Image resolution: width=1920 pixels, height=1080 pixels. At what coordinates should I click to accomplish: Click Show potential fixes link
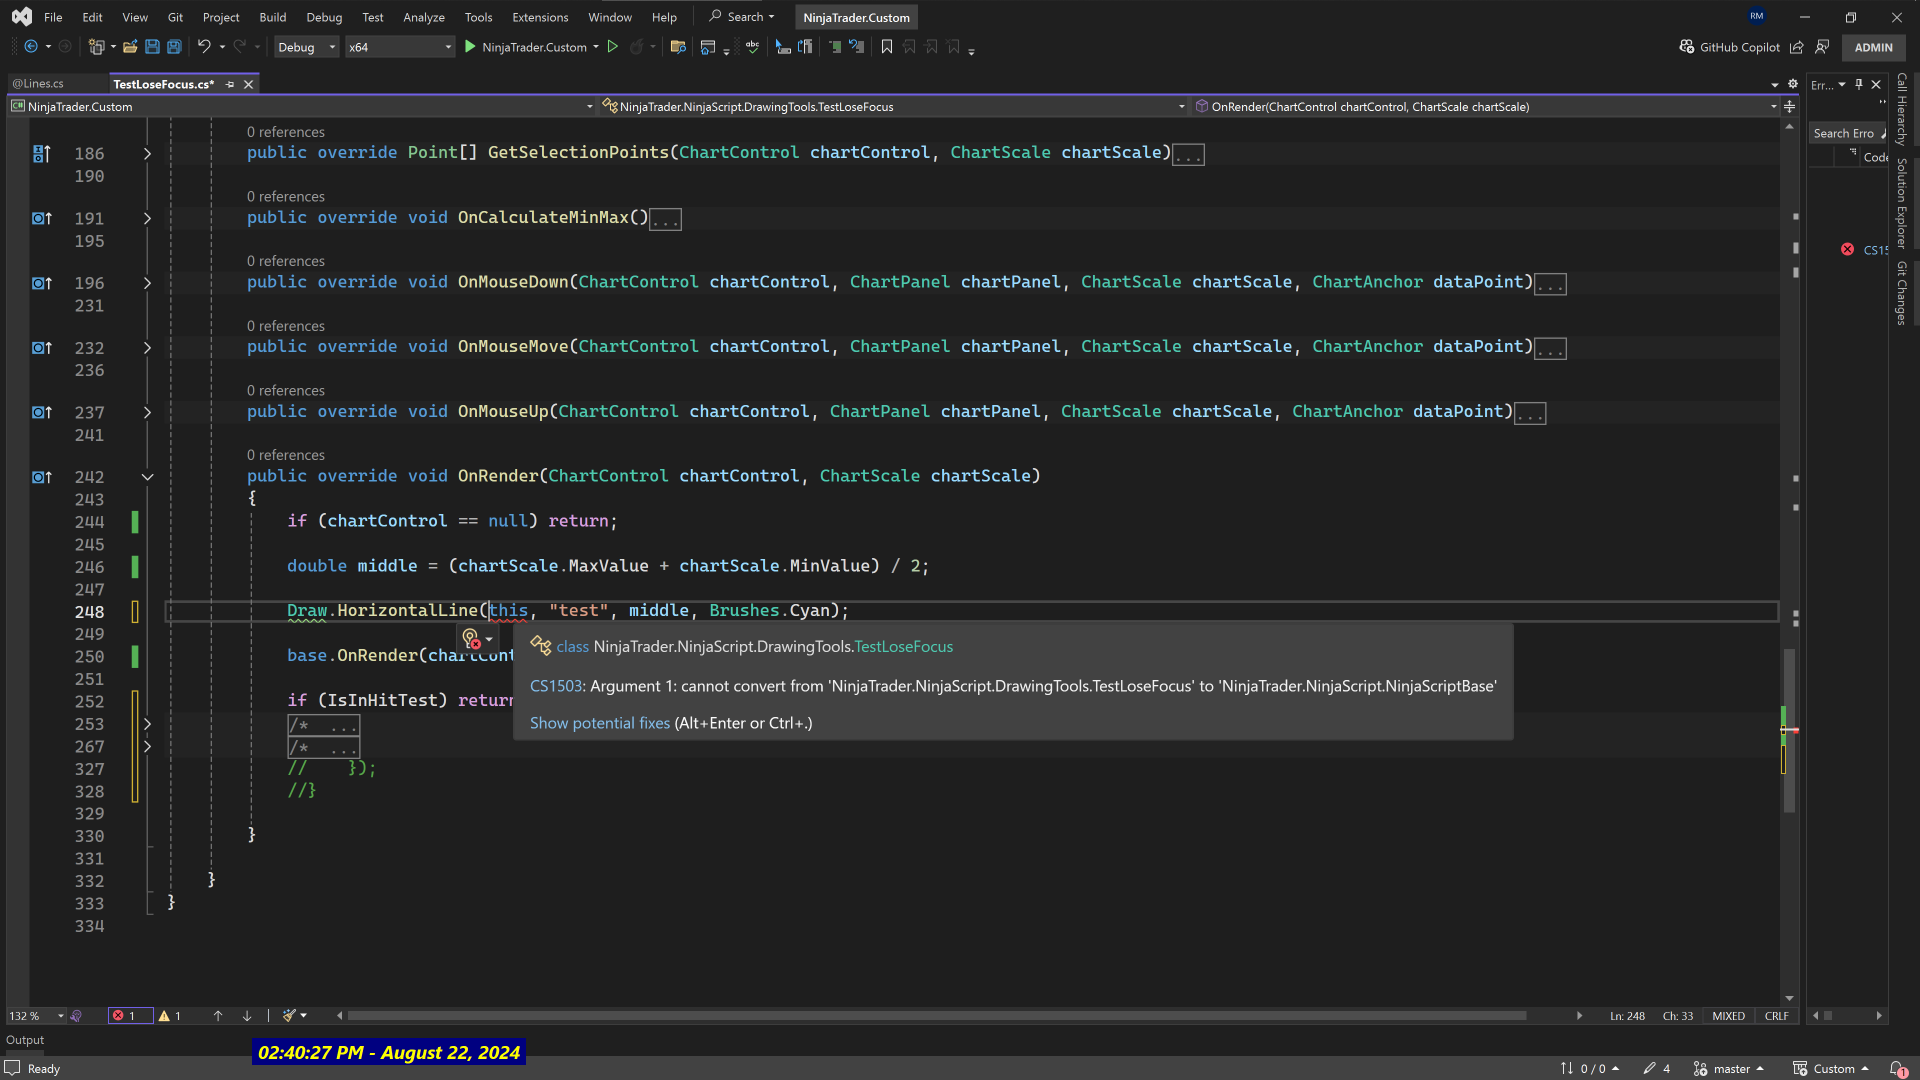click(599, 723)
